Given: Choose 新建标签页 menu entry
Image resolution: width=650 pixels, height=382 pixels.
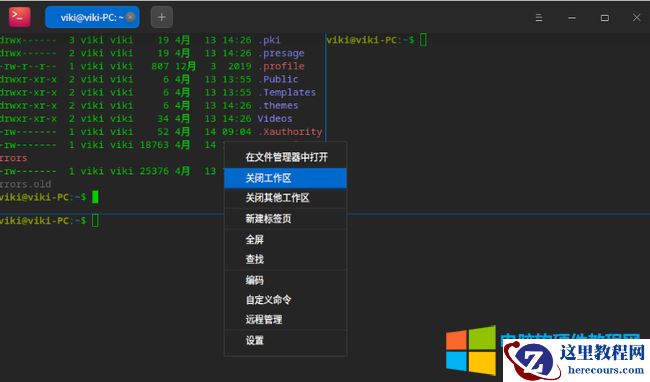Looking at the screenshot, I should coord(286,218).
